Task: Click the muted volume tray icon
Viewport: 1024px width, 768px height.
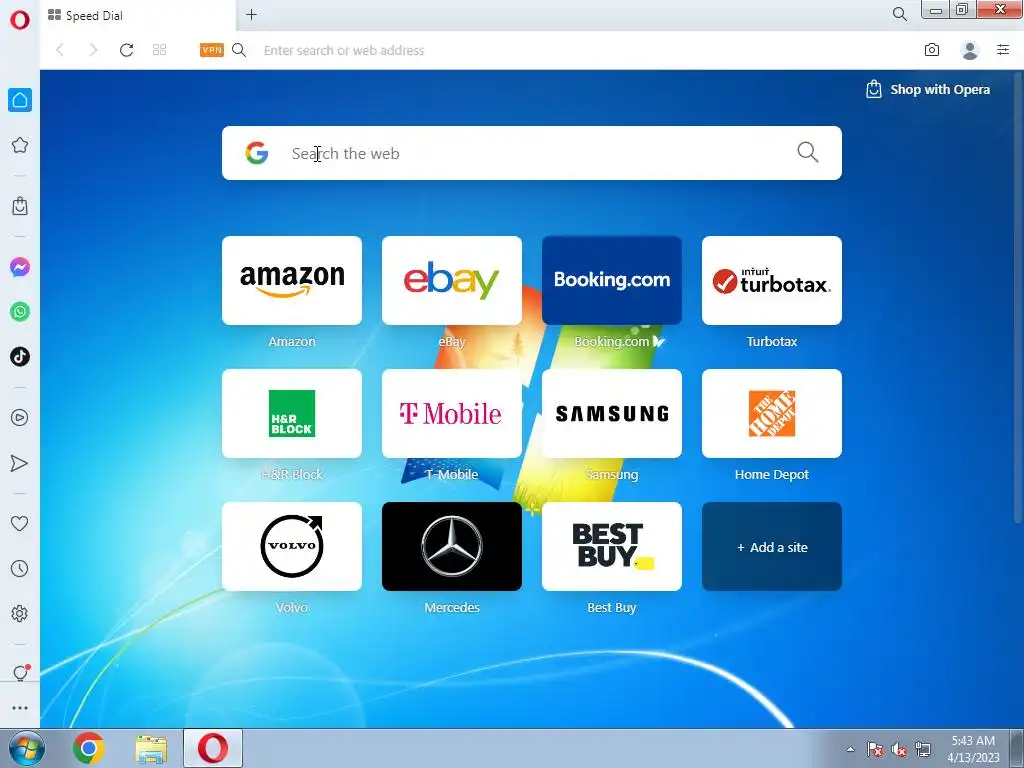Action: click(x=899, y=749)
